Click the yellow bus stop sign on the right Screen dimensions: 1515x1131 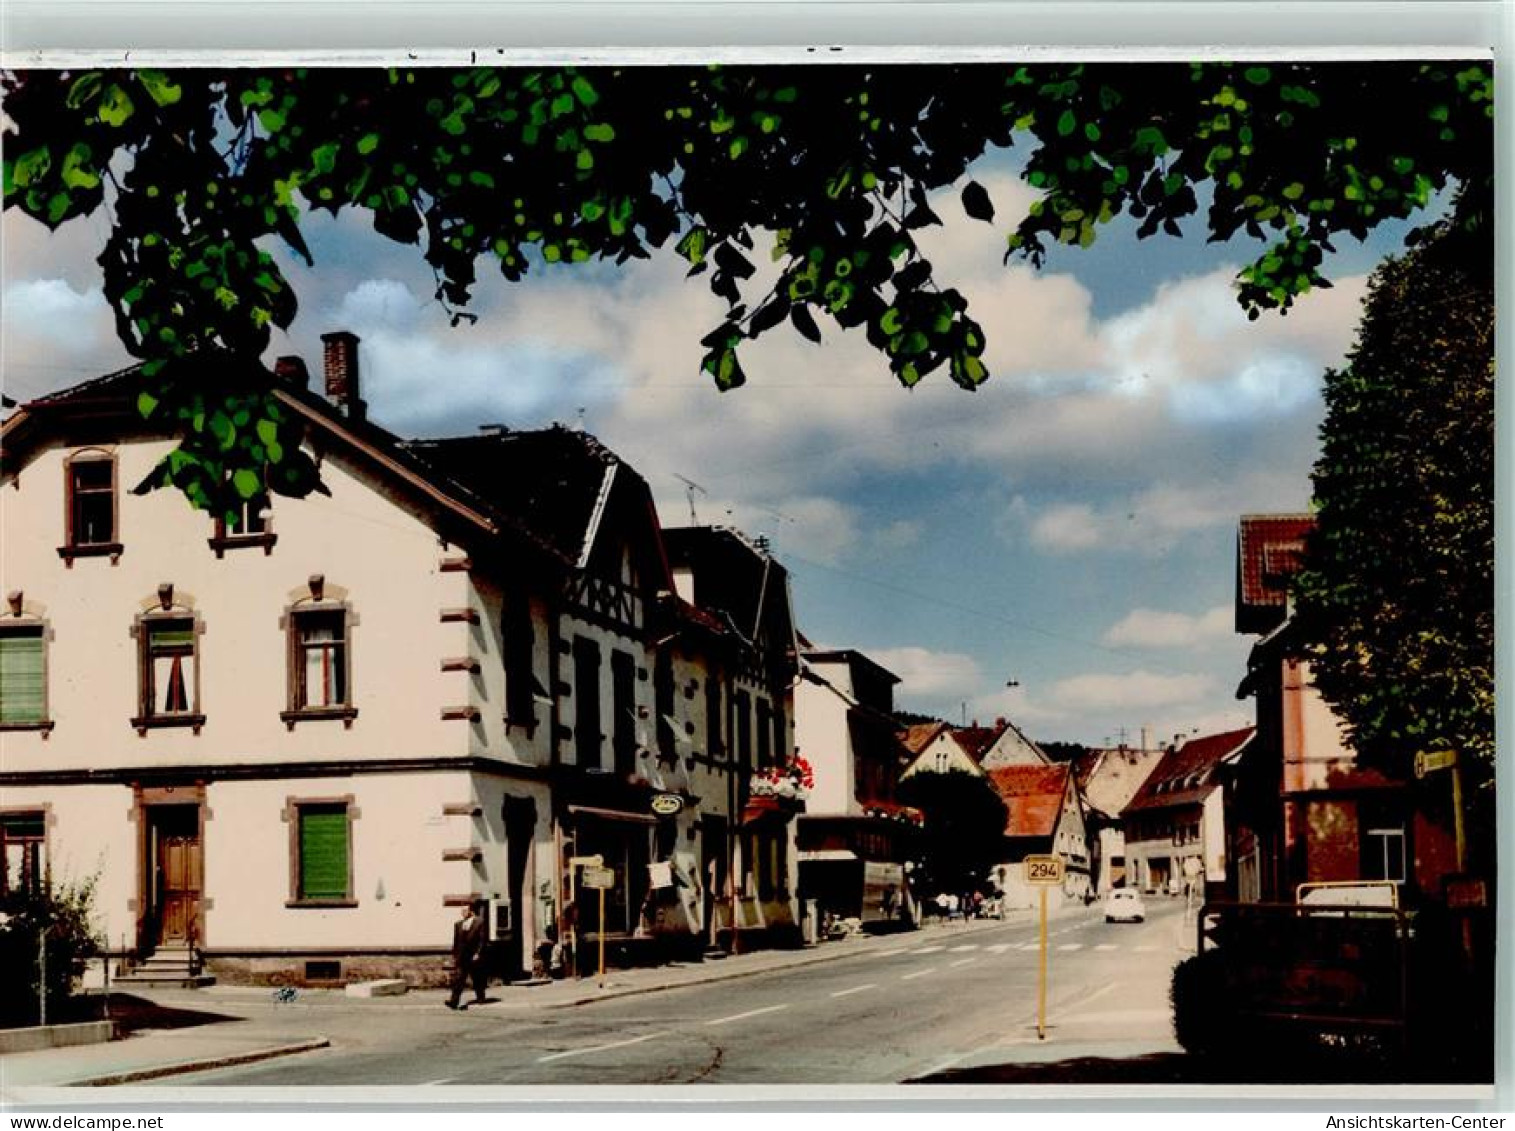coord(1437,762)
